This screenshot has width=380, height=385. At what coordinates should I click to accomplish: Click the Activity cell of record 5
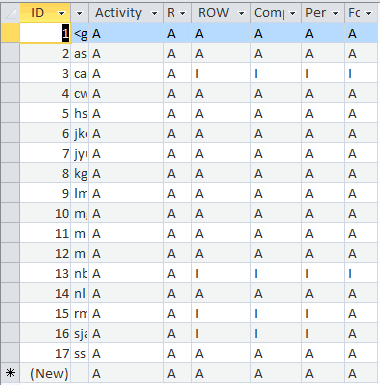126,113
